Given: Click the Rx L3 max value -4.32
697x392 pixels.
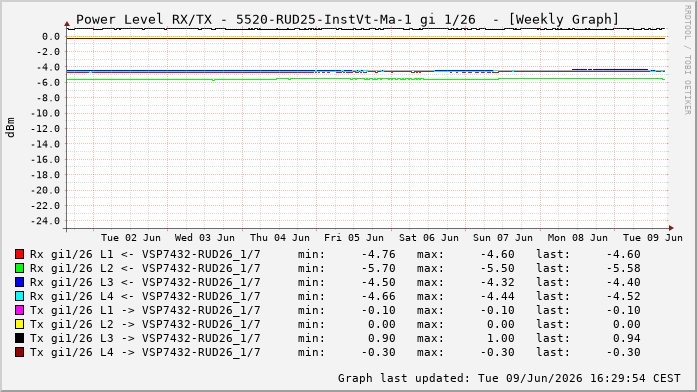Looking at the screenshot, I should pyautogui.click(x=497, y=282).
